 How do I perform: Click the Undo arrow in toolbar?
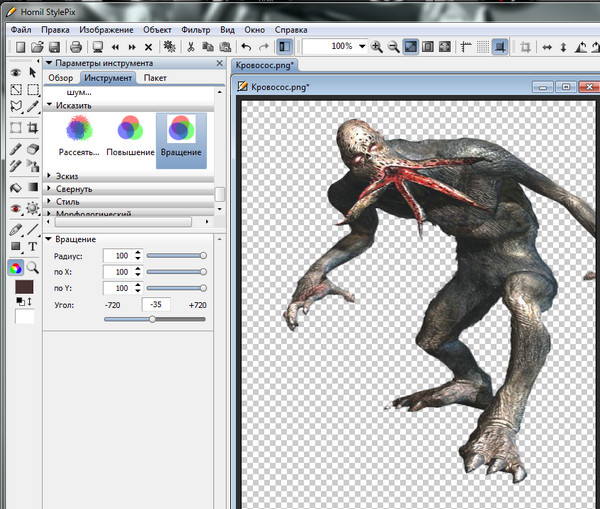(246, 47)
